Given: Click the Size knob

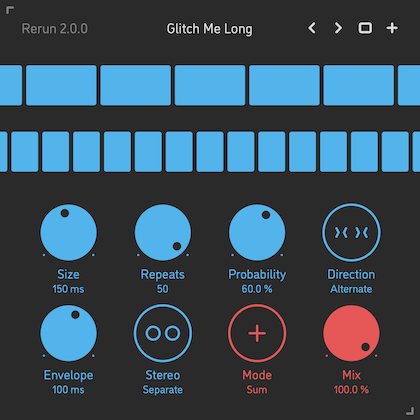Looking at the screenshot, I should point(69,232).
